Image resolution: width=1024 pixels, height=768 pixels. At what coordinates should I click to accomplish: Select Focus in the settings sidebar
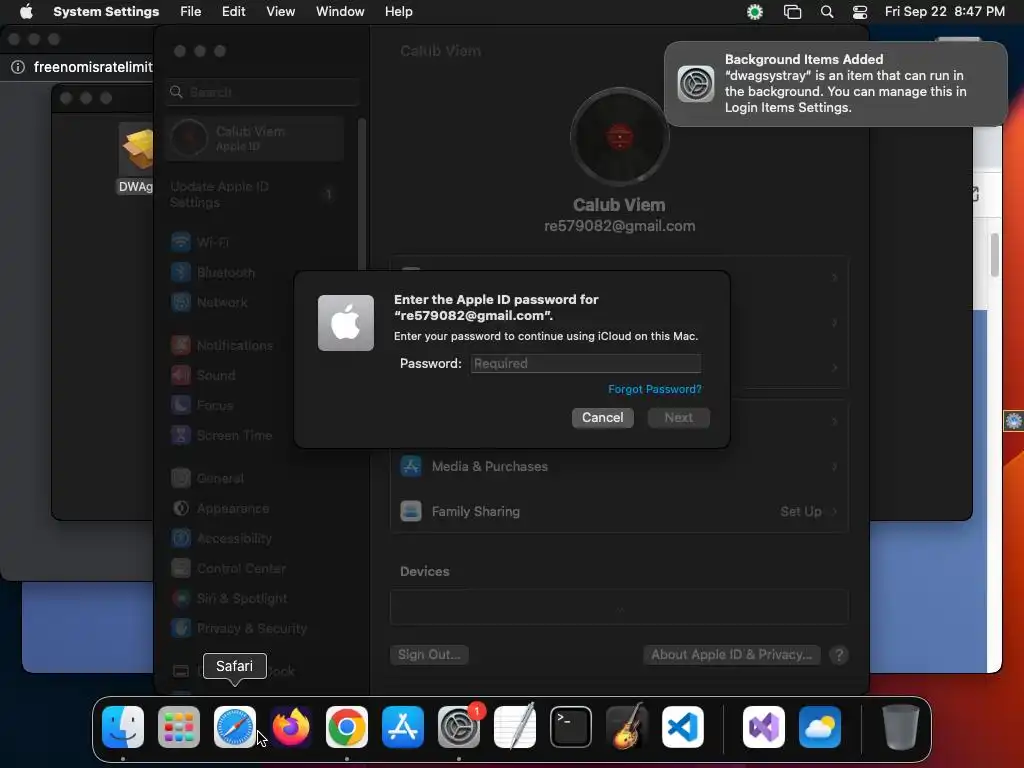[x=255, y=406]
